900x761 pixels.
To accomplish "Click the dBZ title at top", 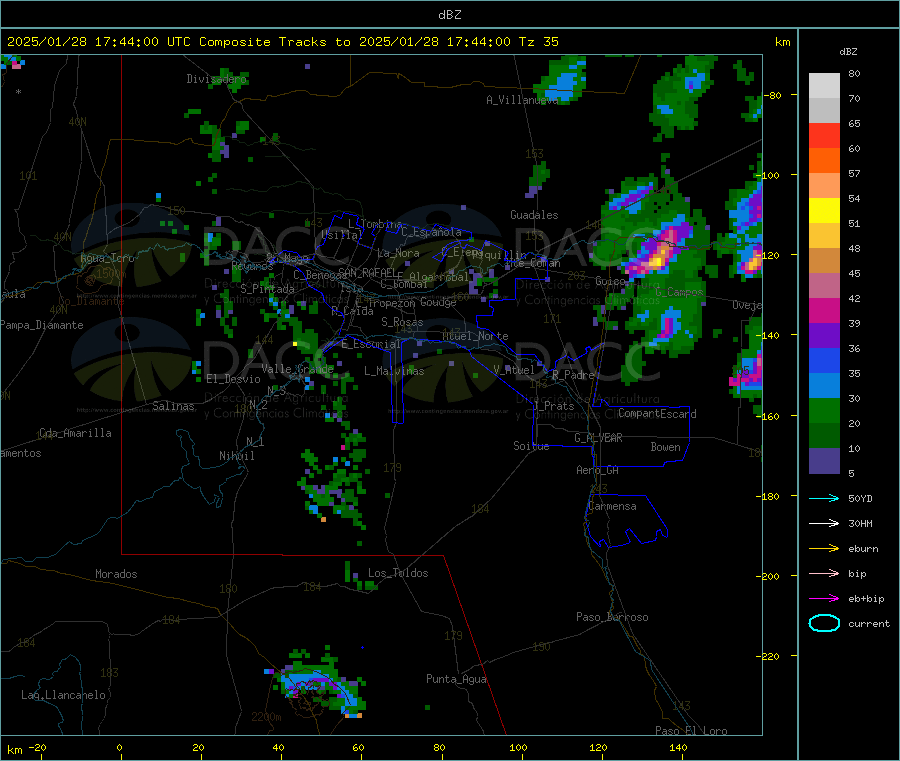I will [x=449, y=15].
